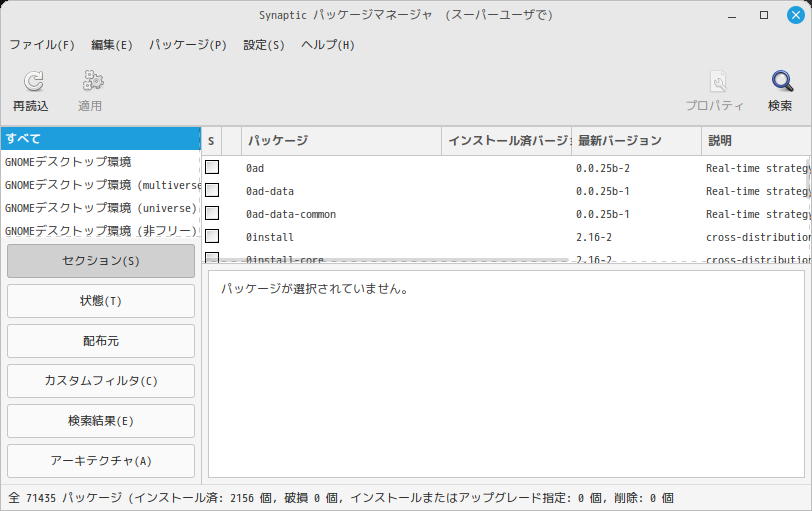Open the パッケージ(P) menu
Screen dimensions: 812x511
click(188, 45)
